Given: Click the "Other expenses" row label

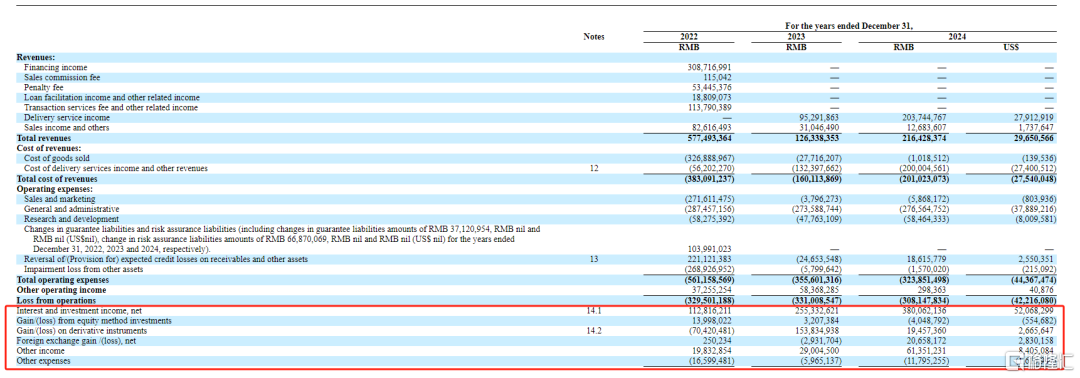Looking at the screenshot, I should tap(42, 361).
